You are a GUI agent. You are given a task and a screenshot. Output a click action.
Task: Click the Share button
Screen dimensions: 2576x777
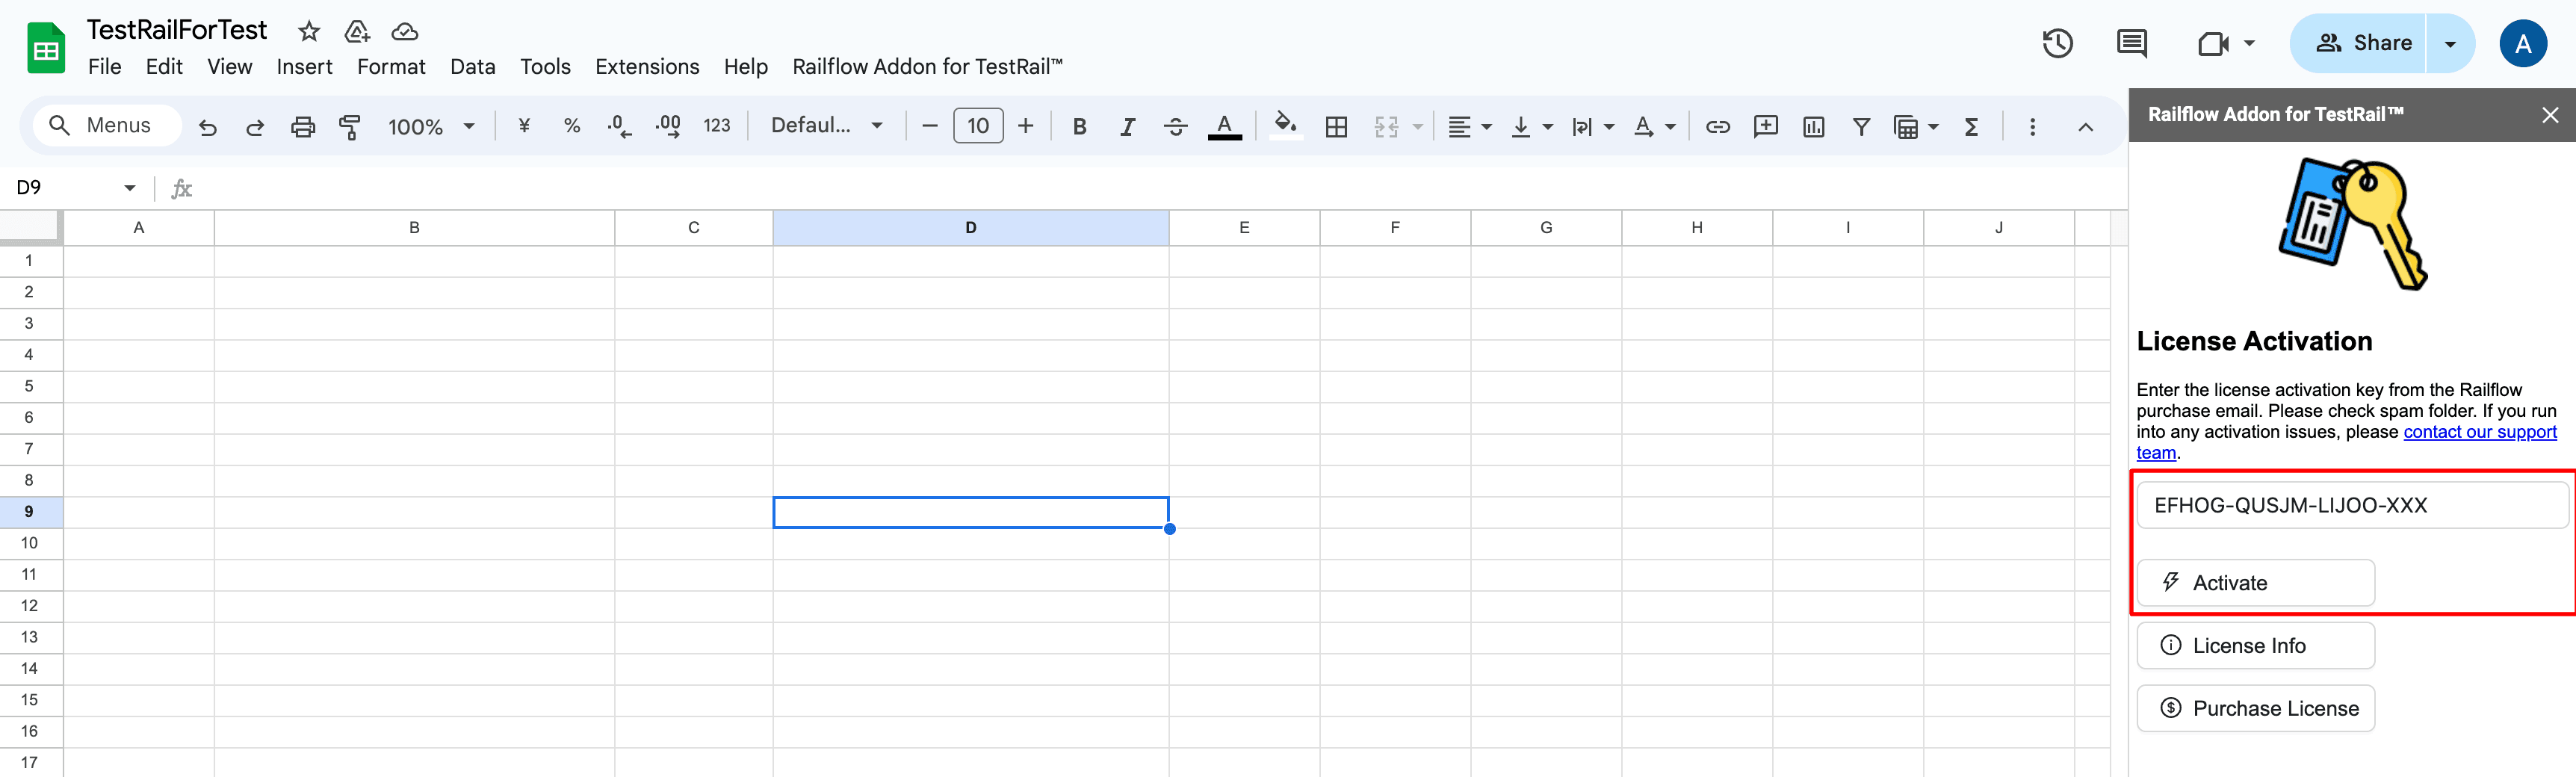(2359, 43)
